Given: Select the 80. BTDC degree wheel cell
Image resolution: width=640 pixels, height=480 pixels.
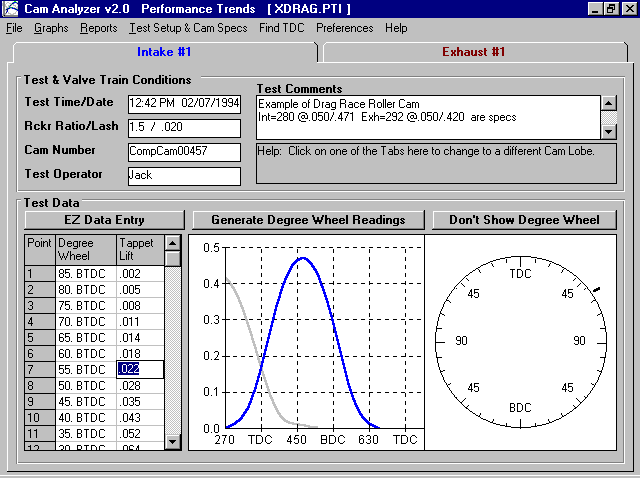Looking at the screenshot, I should 86,289.
